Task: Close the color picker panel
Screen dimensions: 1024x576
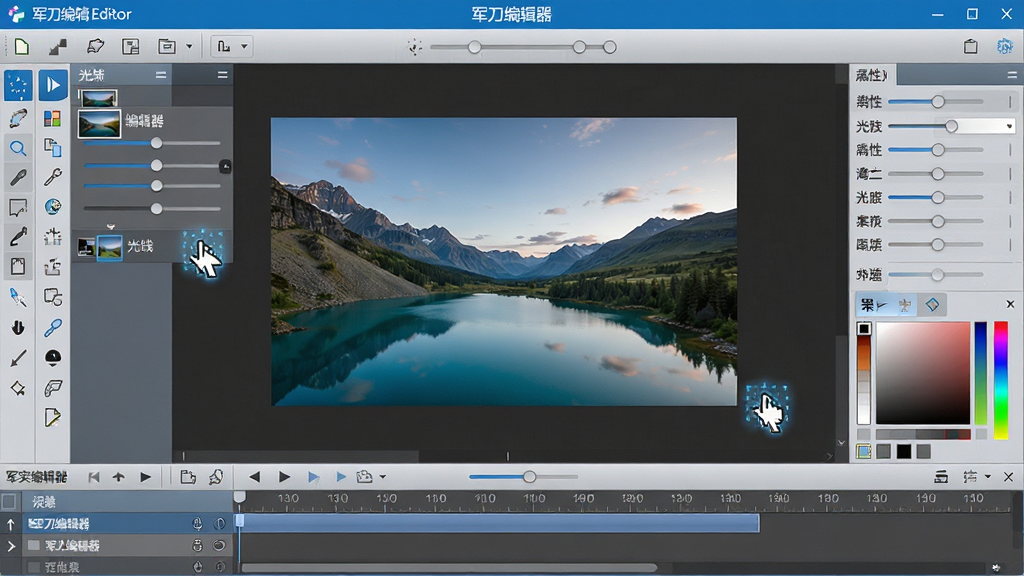Action: click(x=1010, y=304)
